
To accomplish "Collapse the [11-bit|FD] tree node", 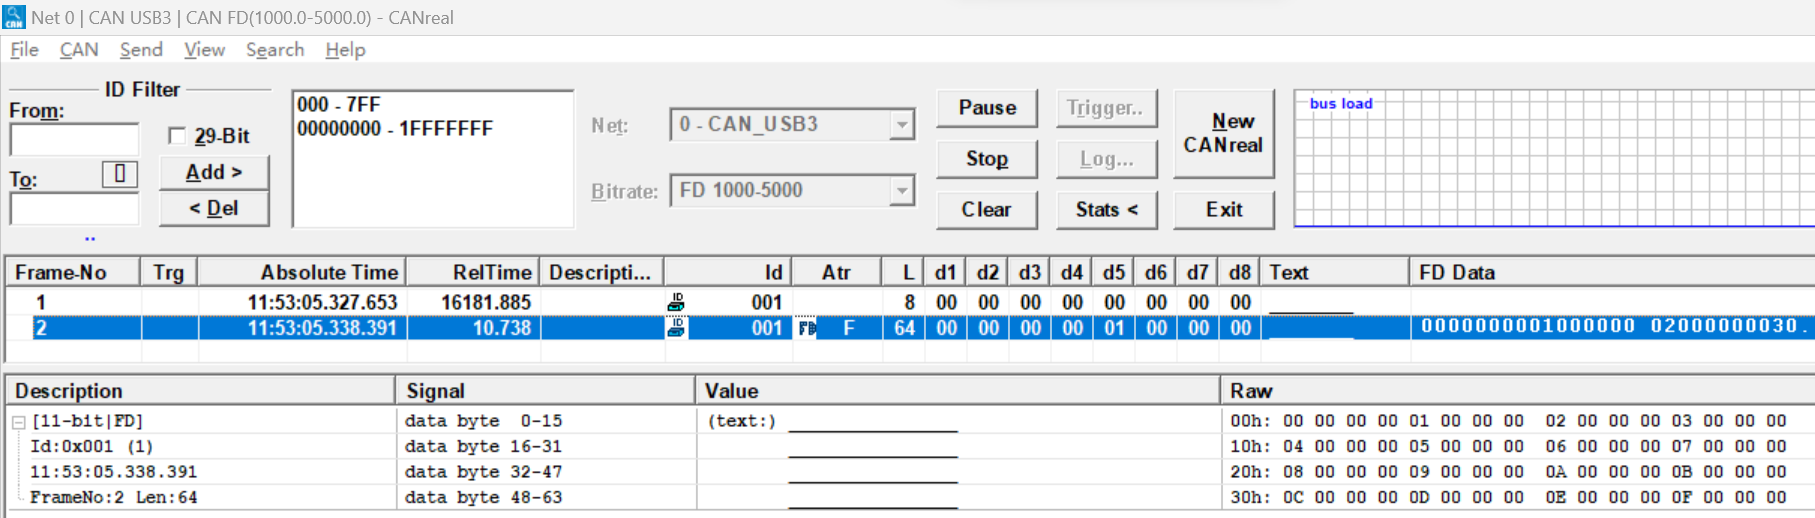I will coord(18,422).
